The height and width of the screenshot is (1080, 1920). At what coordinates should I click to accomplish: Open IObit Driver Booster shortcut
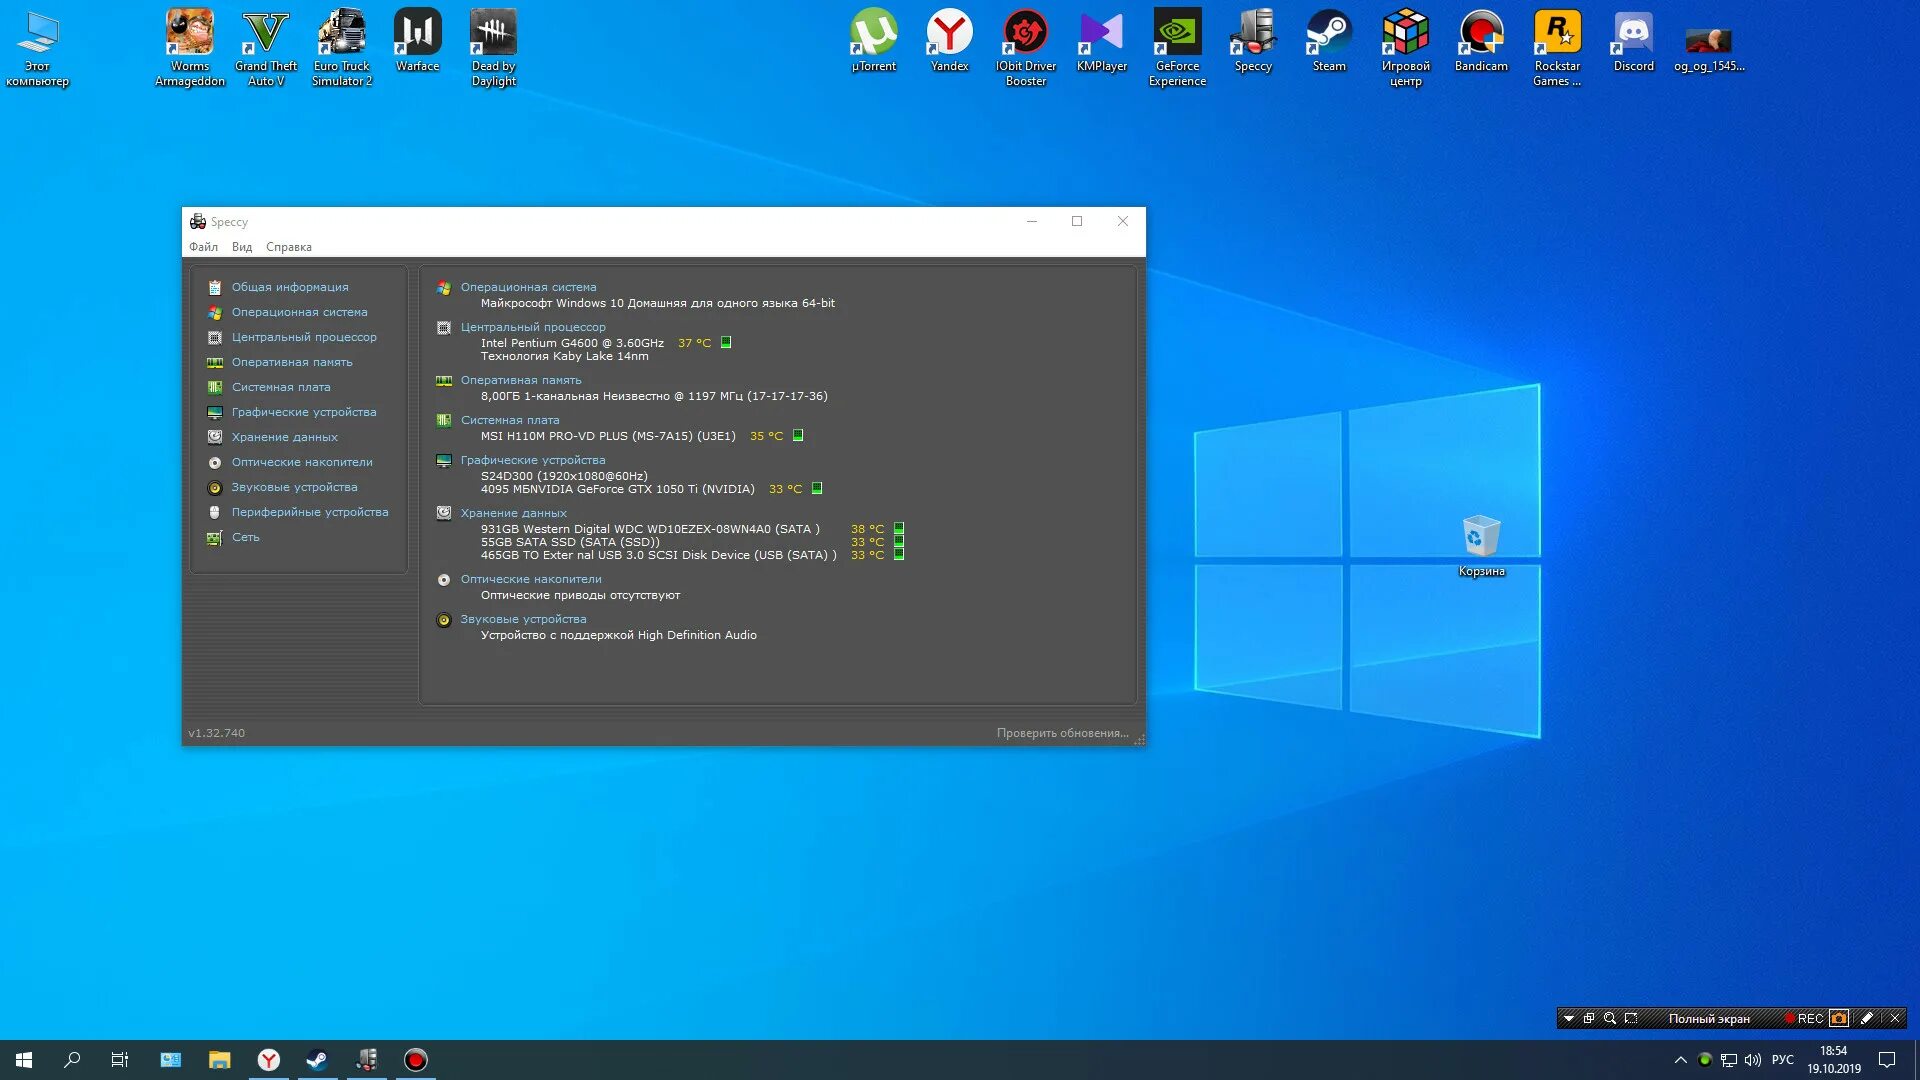(x=1026, y=47)
